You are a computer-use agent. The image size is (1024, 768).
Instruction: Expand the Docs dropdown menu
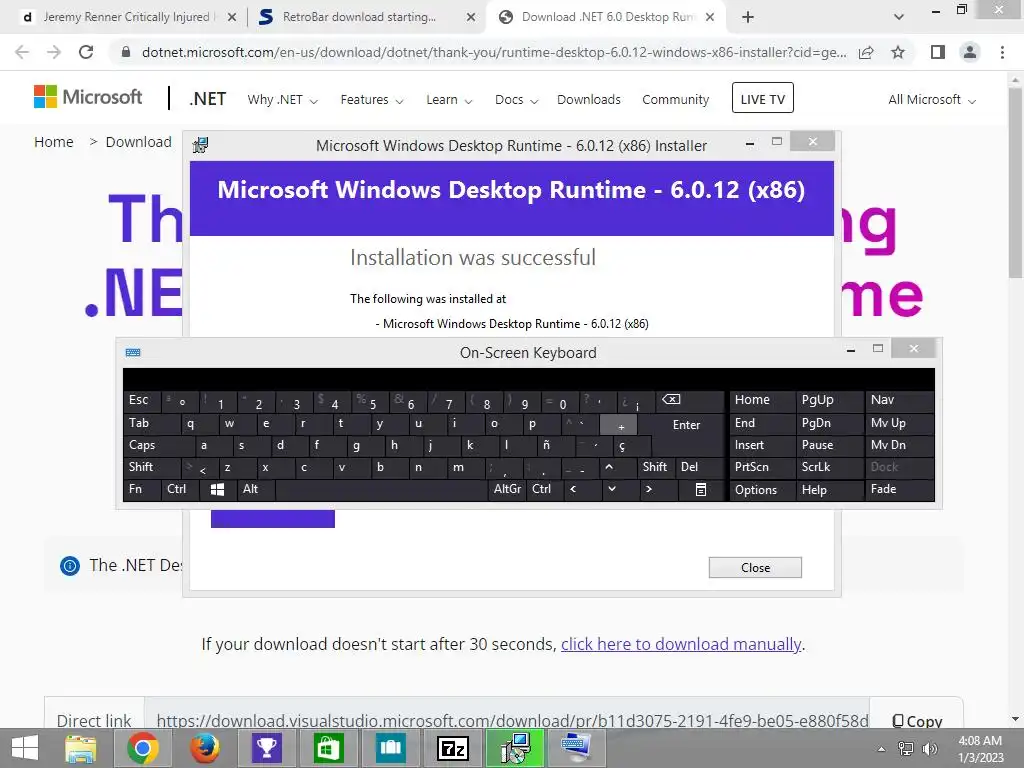tap(517, 100)
